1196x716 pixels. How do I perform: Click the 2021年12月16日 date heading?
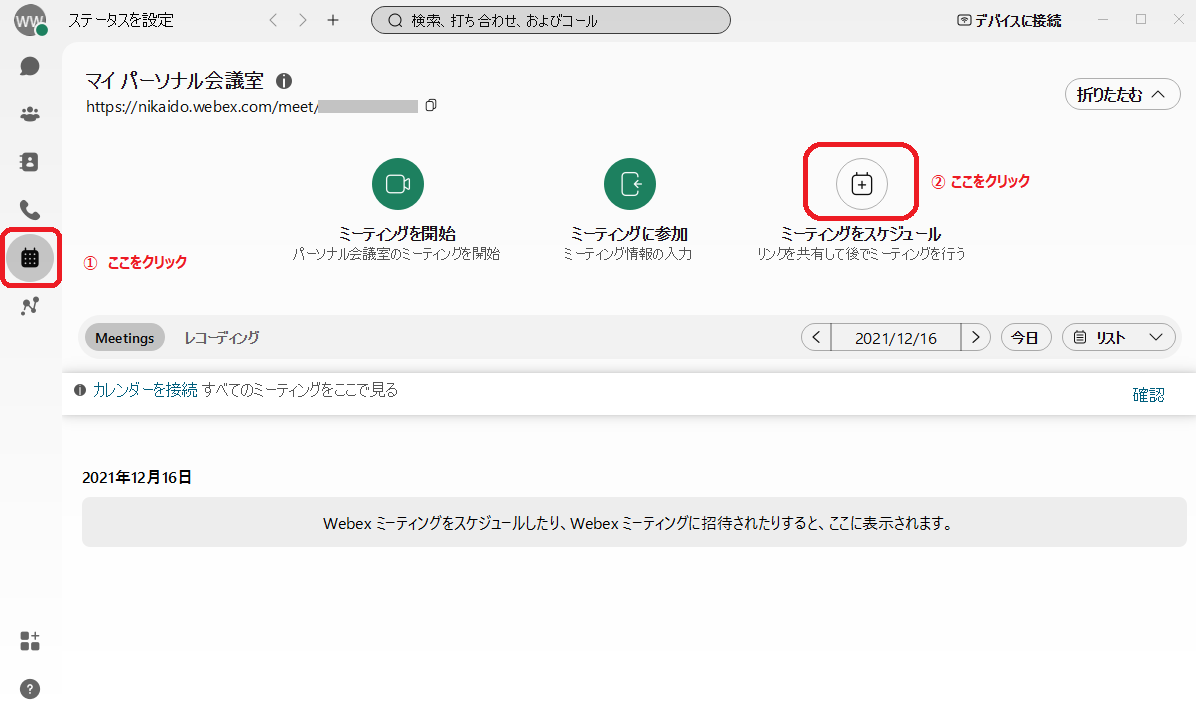tap(137, 477)
